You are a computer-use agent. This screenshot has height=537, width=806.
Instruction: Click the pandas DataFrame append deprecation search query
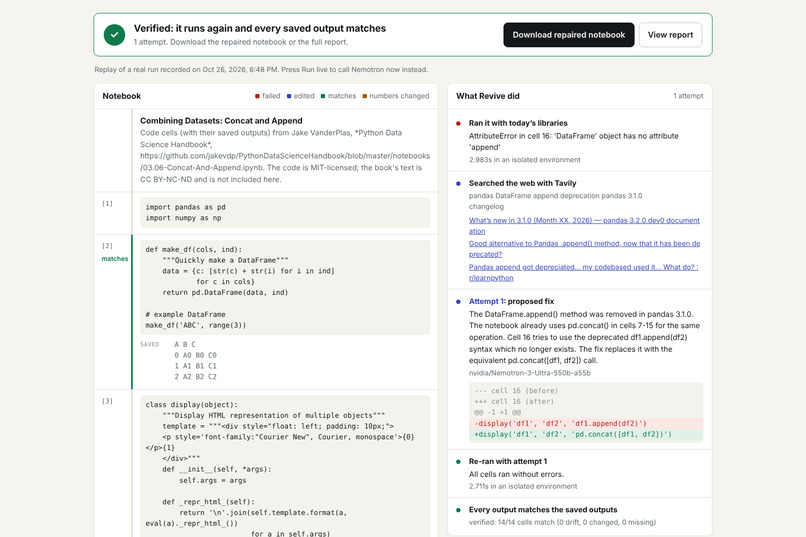[555, 201]
